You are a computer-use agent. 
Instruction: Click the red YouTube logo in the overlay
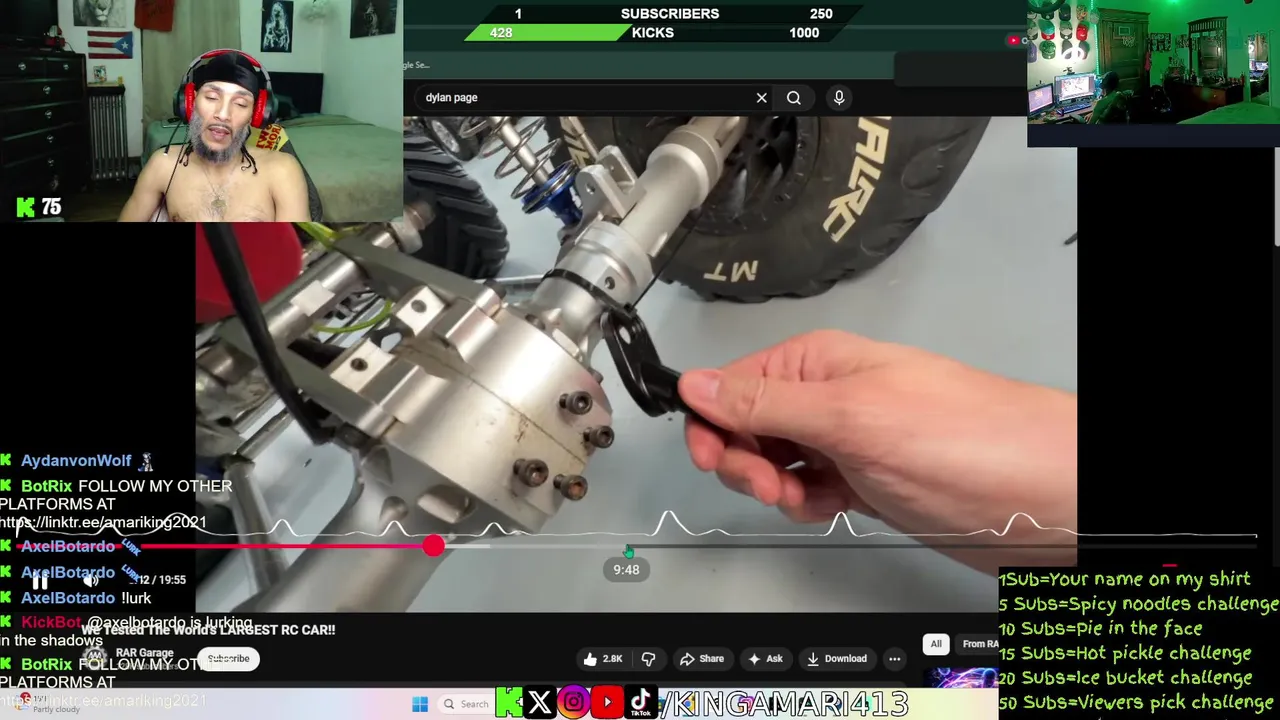tap(607, 703)
